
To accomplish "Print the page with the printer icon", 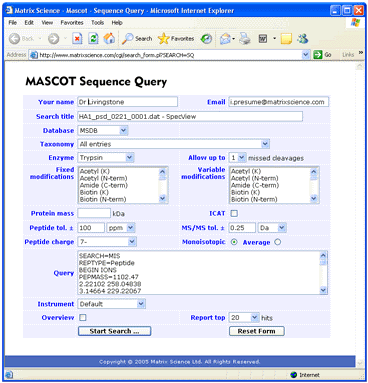I will click(245, 39).
